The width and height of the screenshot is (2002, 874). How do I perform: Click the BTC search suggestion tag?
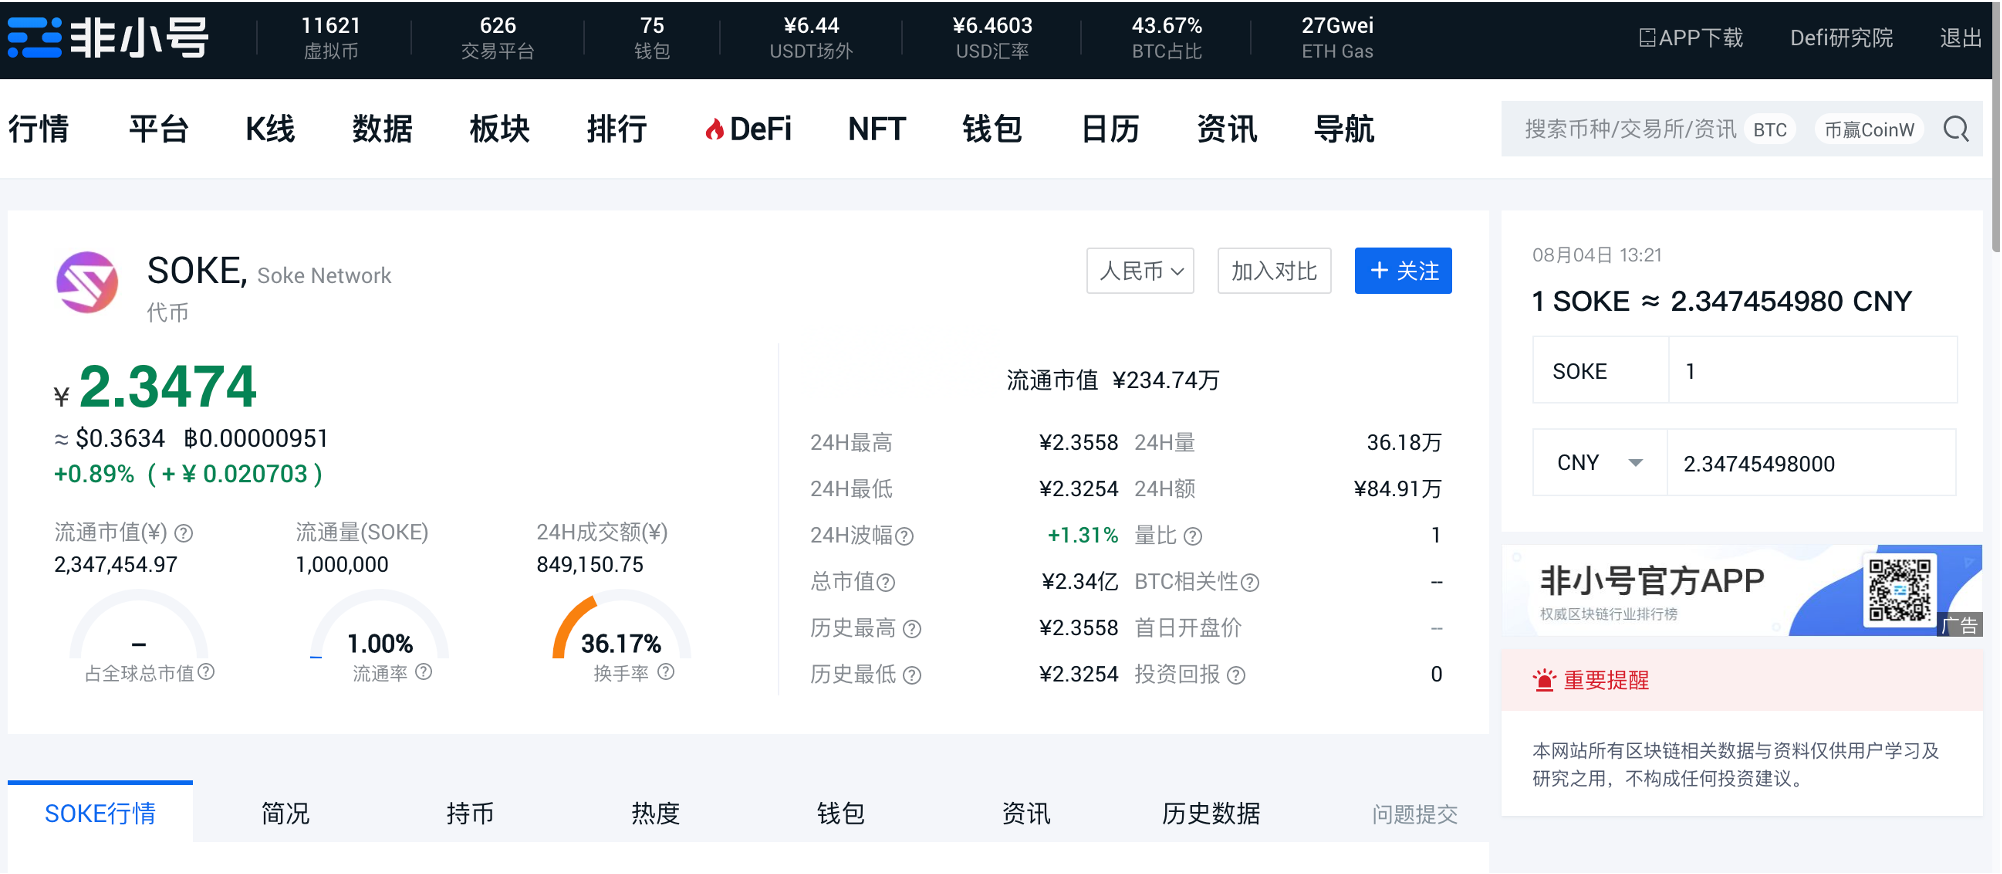tap(1769, 130)
